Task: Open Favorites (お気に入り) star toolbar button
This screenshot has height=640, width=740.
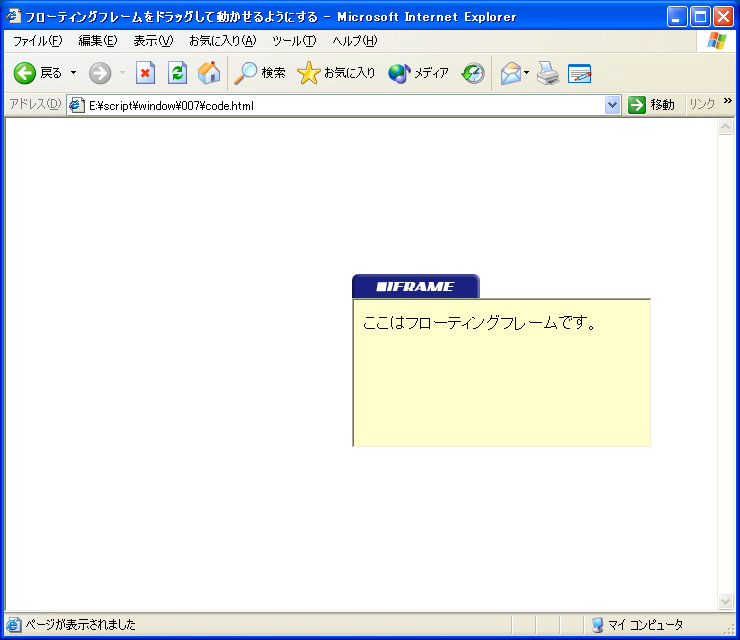Action: (336, 73)
